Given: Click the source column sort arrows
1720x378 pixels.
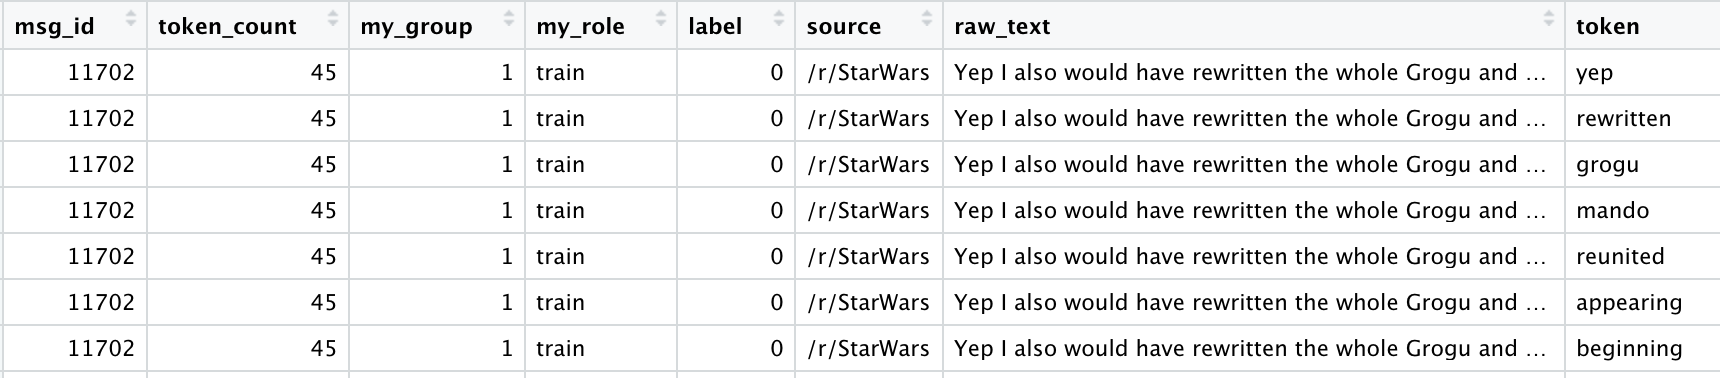Looking at the screenshot, I should pyautogui.click(x=927, y=18).
